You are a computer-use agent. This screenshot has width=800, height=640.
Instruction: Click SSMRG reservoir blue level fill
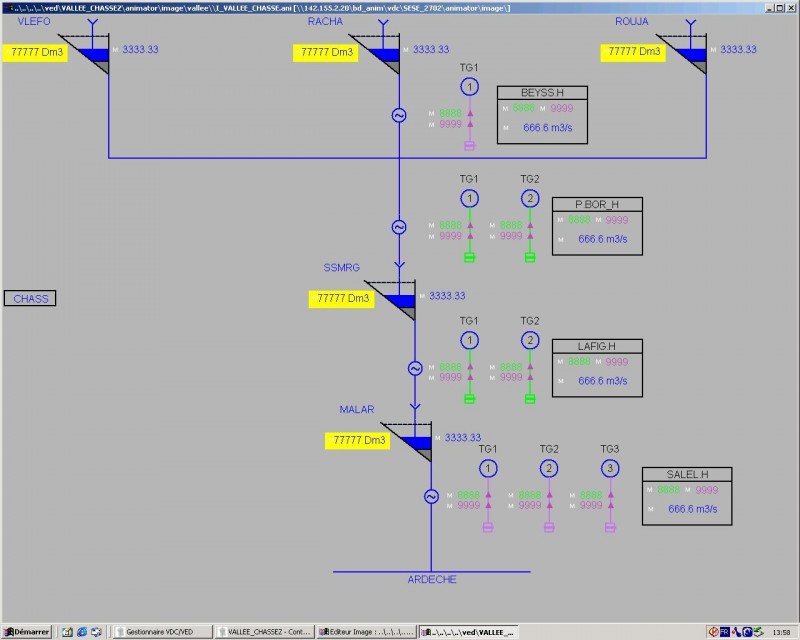(399, 297)
